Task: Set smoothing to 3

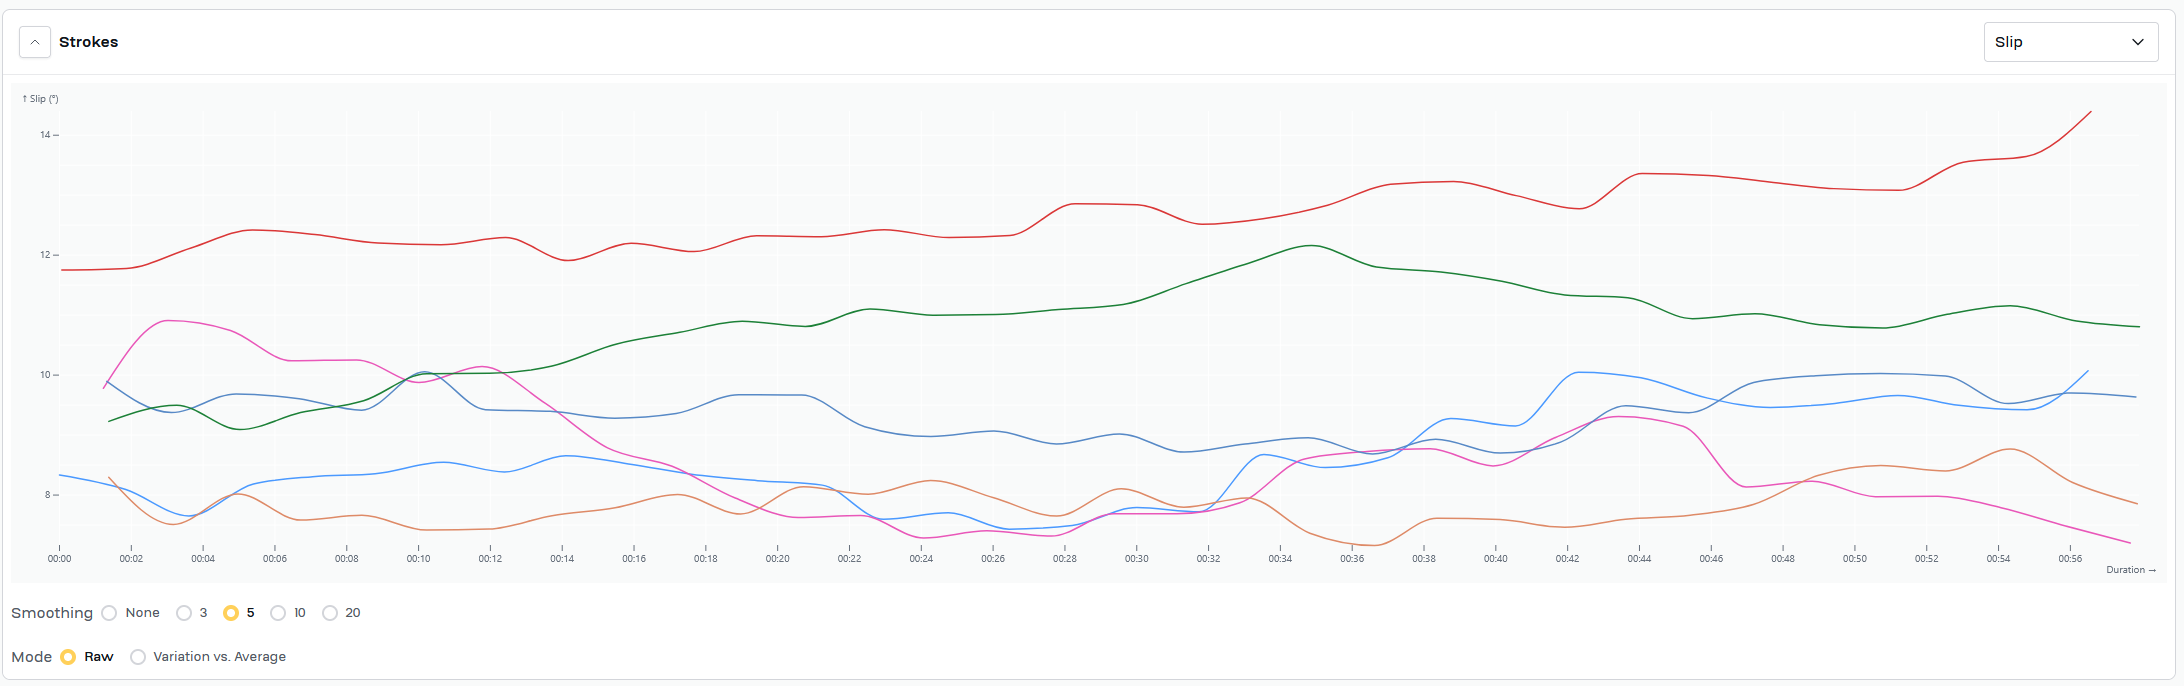Action: click(x=184, y=613)
